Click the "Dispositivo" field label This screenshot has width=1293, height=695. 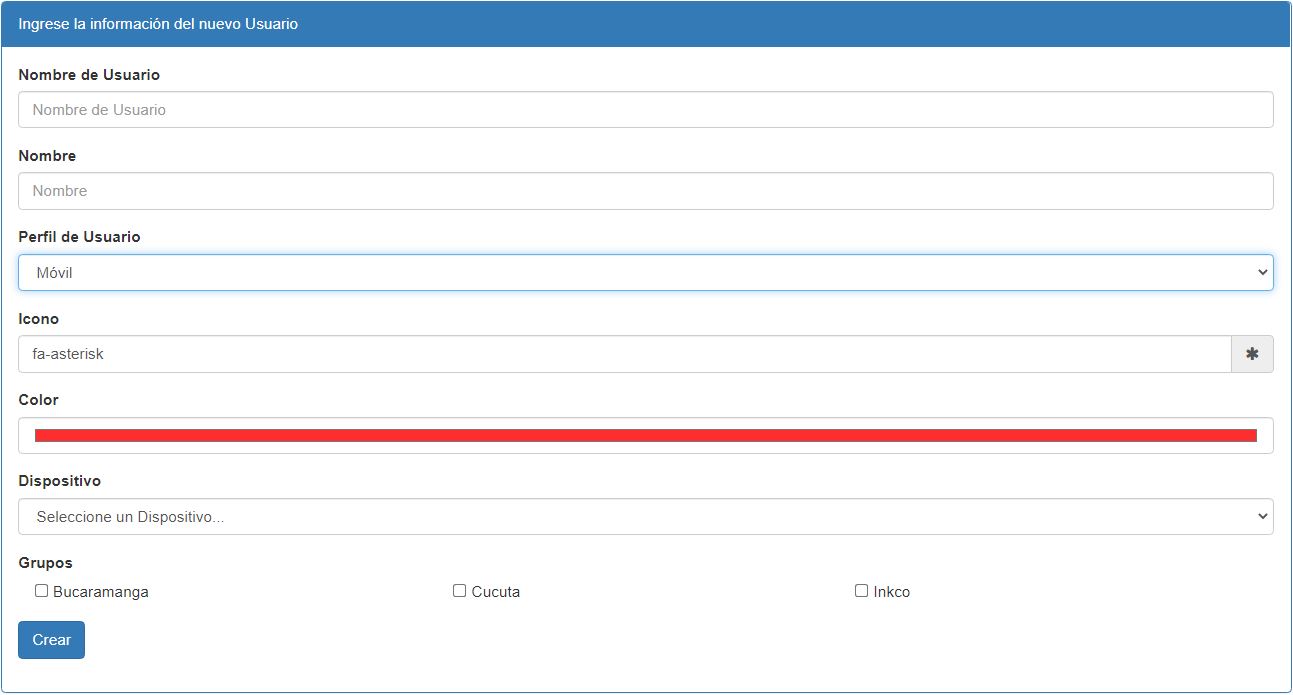(x=60, y=481)
